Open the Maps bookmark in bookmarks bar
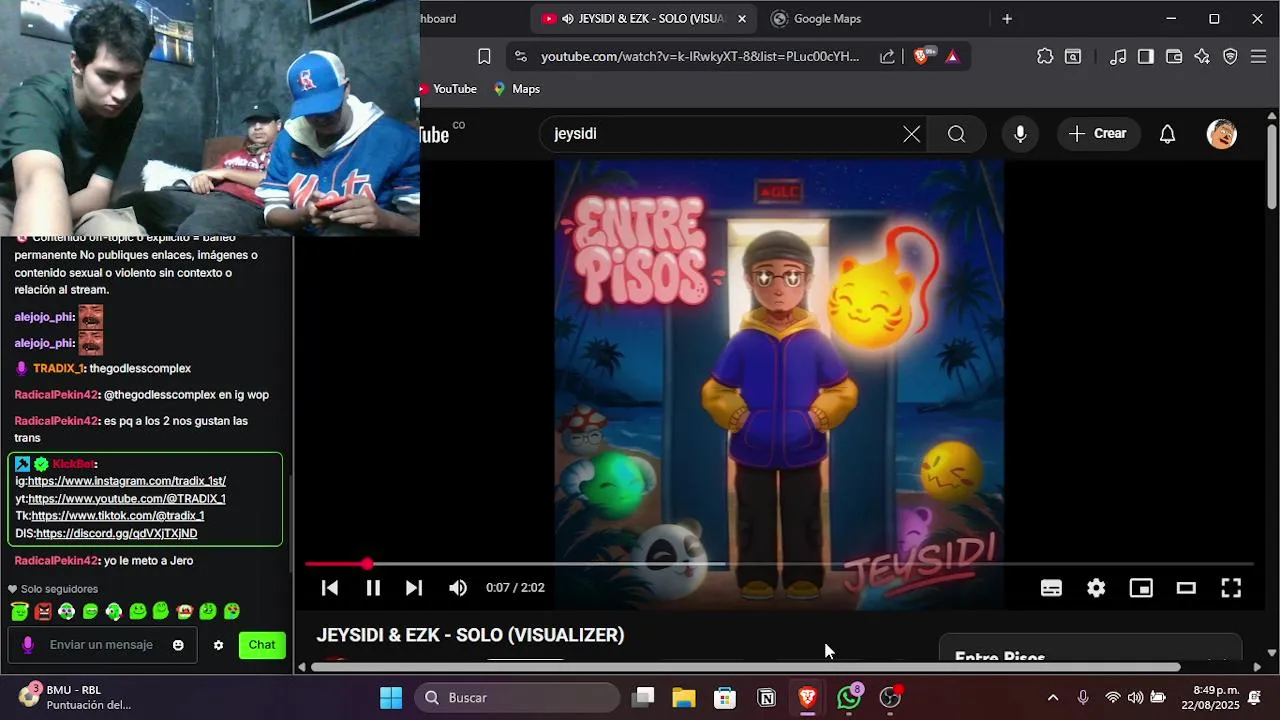Screen dimensions: 1280x720 pos(516,89)
